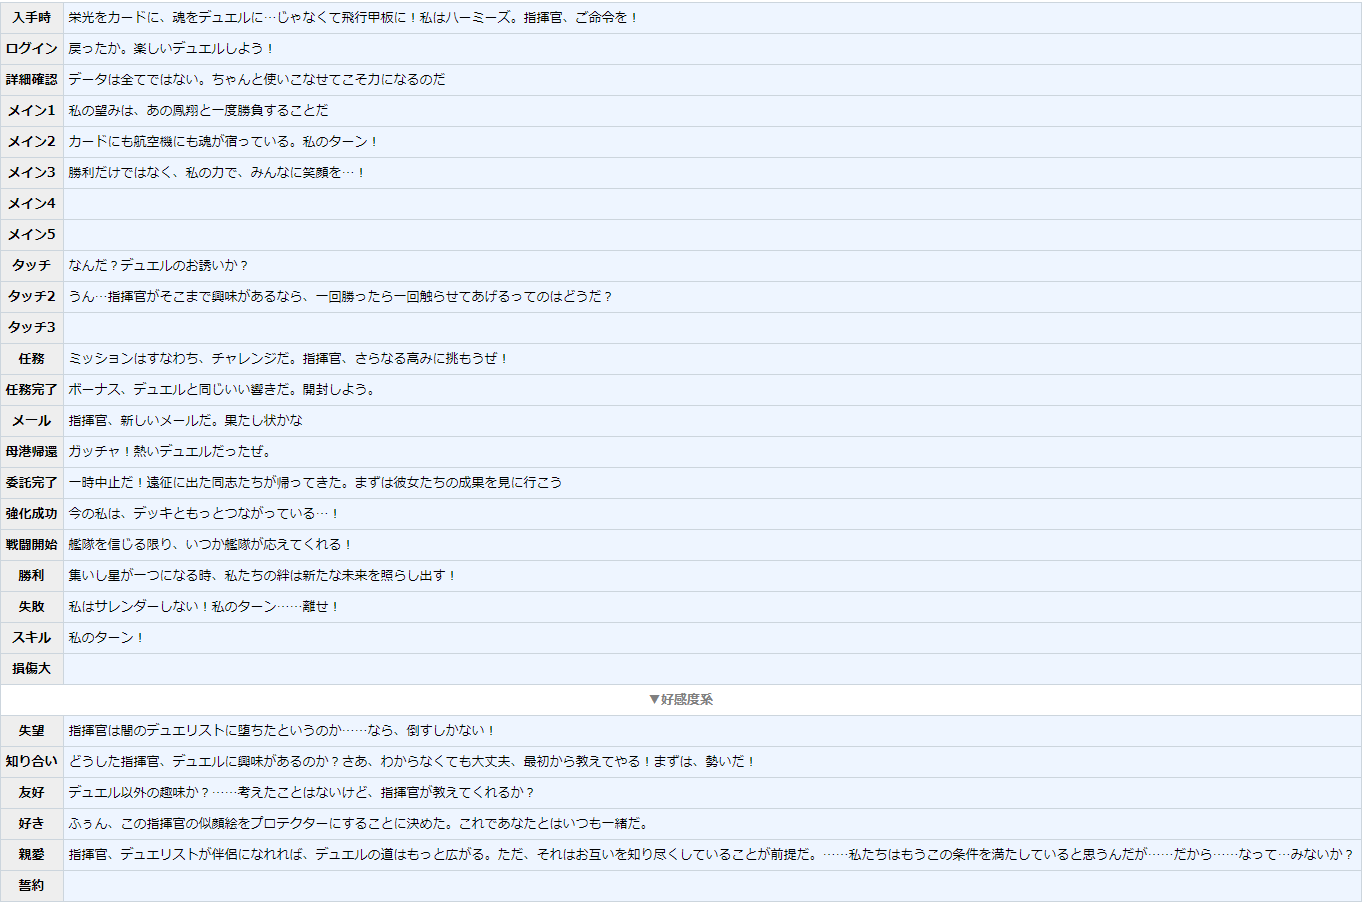Click the タッチ2 row header

point(32,297)
